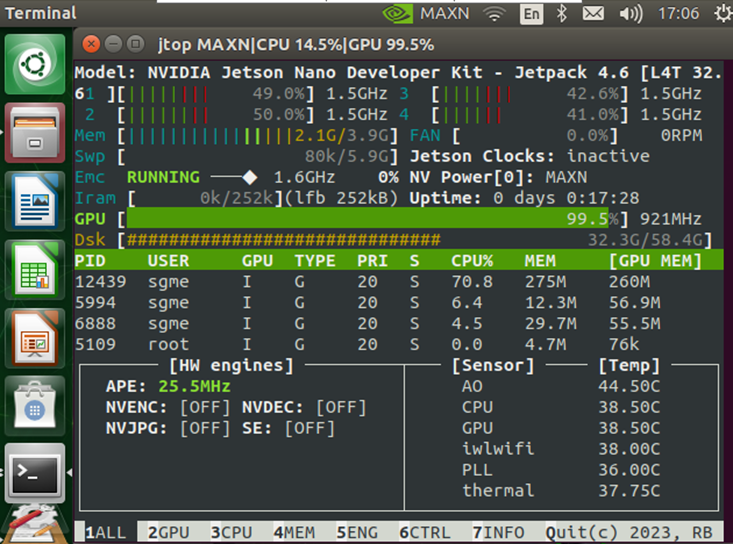Click the NVJPG [OFF] status
The image size is (733, 544).
(205, 428)
